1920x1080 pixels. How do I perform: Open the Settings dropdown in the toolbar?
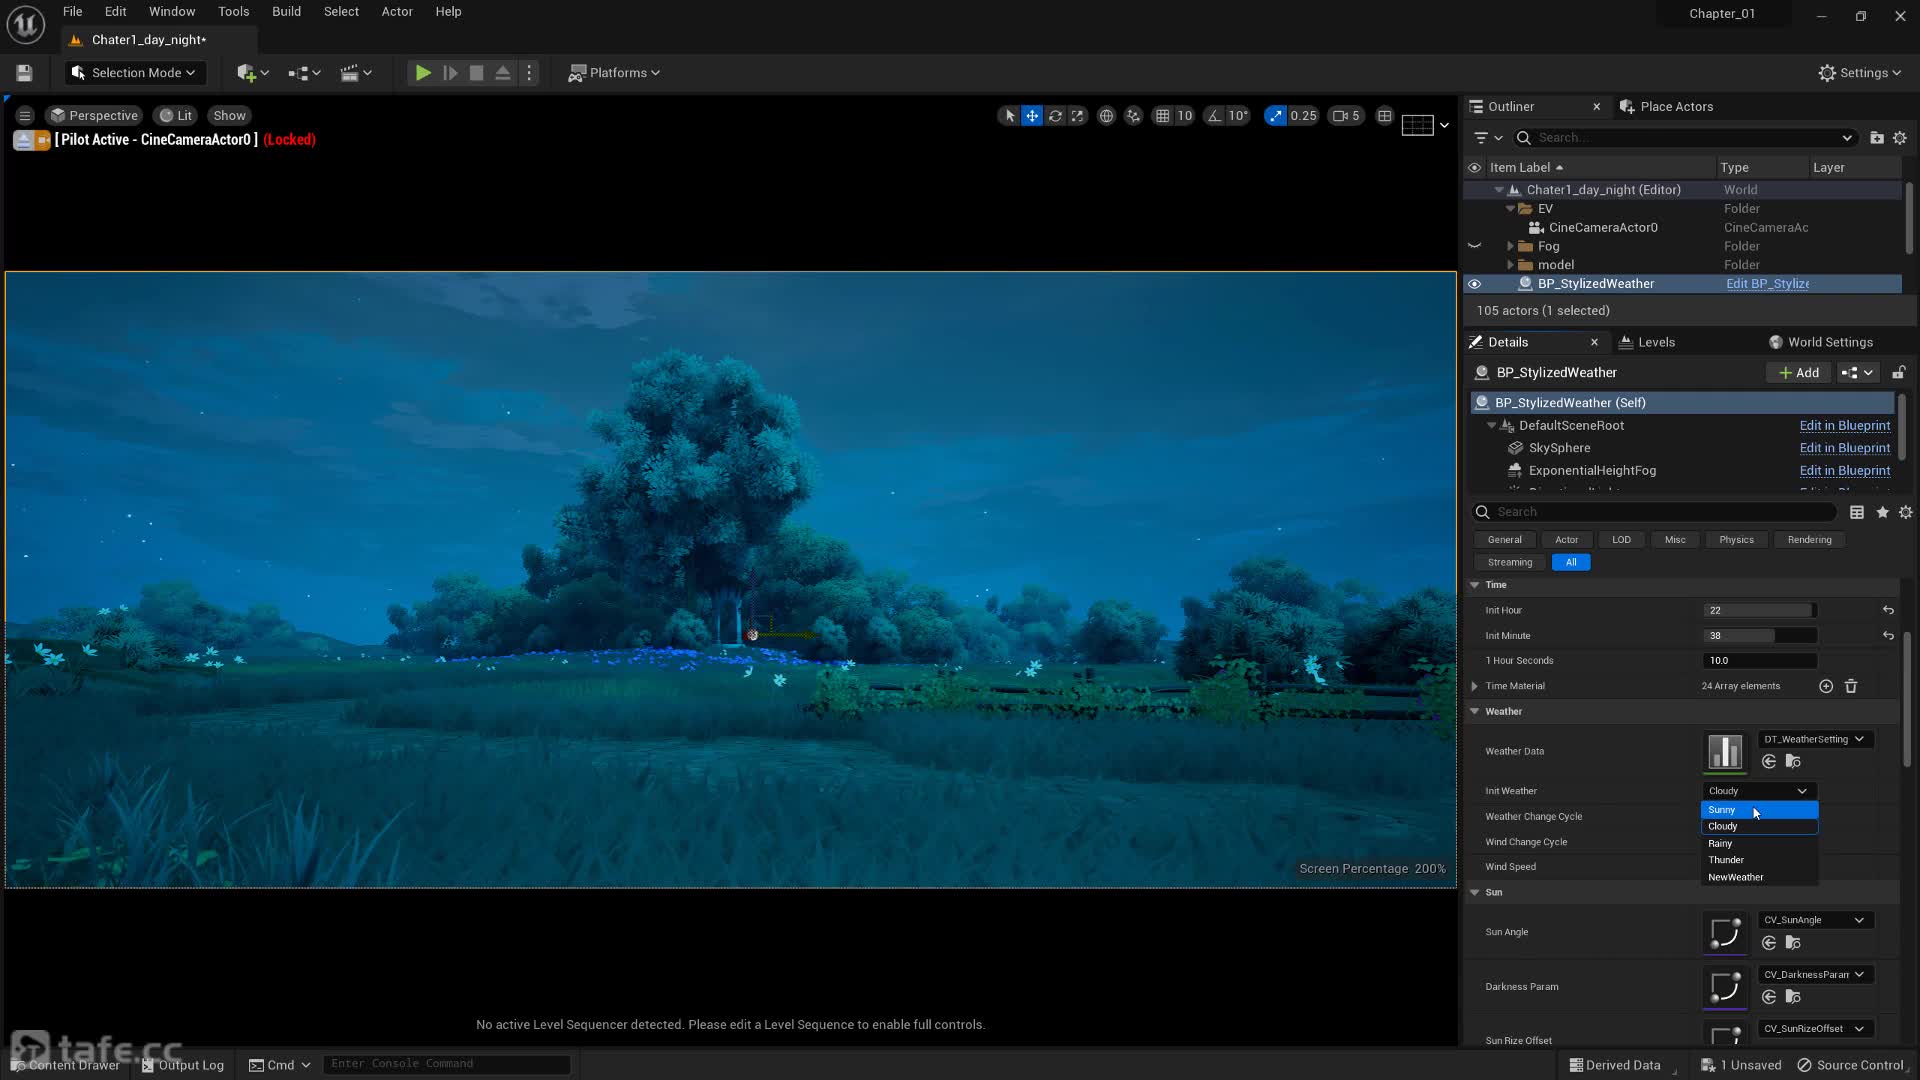[x=1859, y=73]
